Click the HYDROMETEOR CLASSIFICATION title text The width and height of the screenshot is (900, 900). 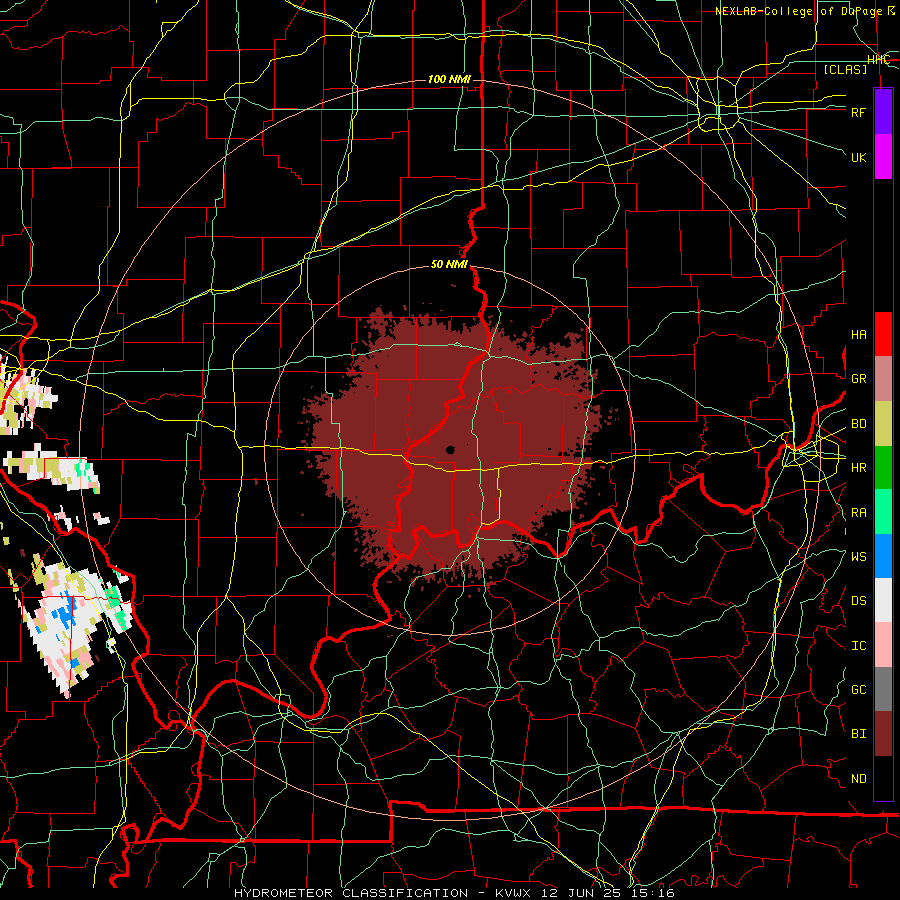(x=351, y=893)
